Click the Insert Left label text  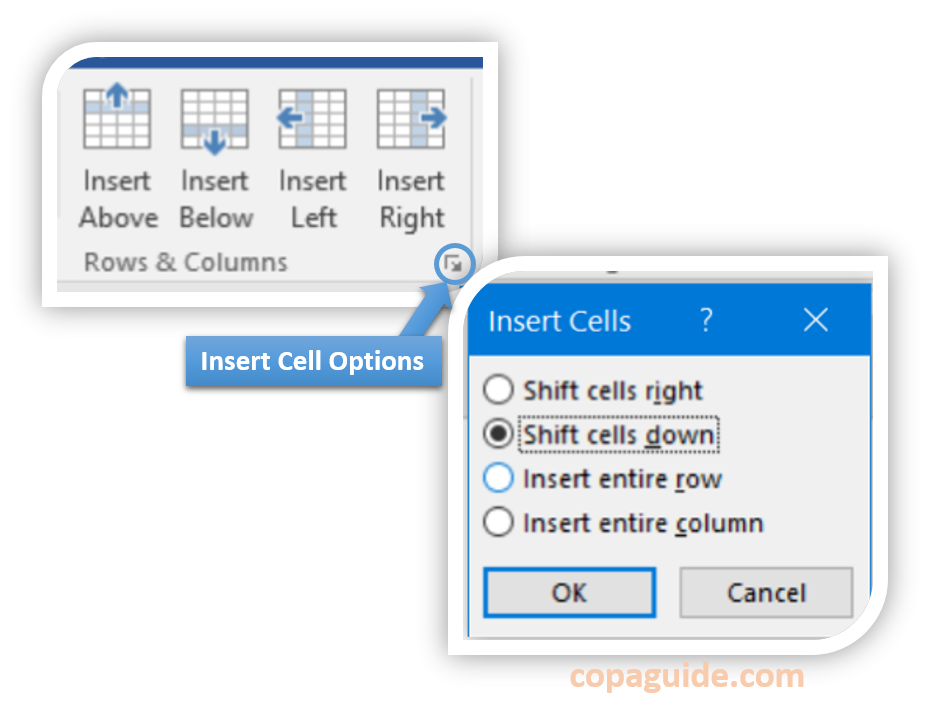312,198
